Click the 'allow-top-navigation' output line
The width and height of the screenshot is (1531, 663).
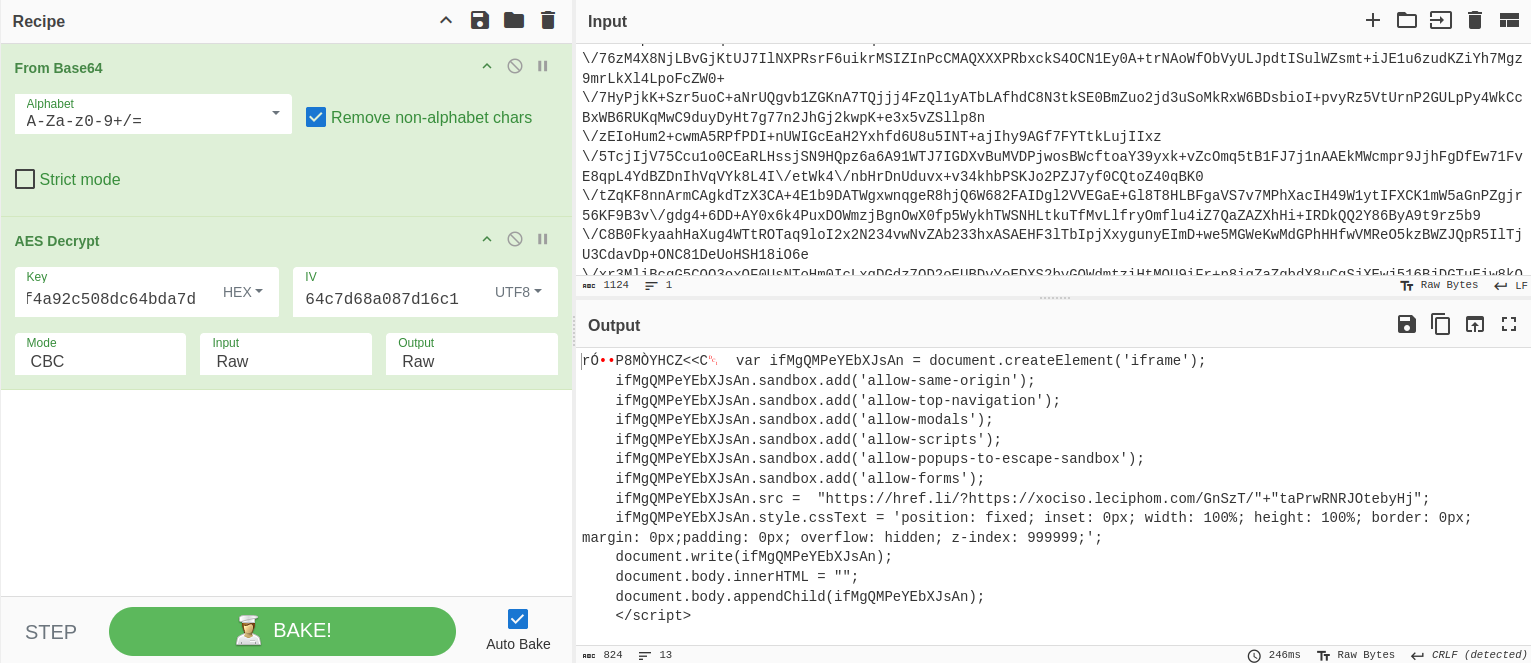pos(838,400)
